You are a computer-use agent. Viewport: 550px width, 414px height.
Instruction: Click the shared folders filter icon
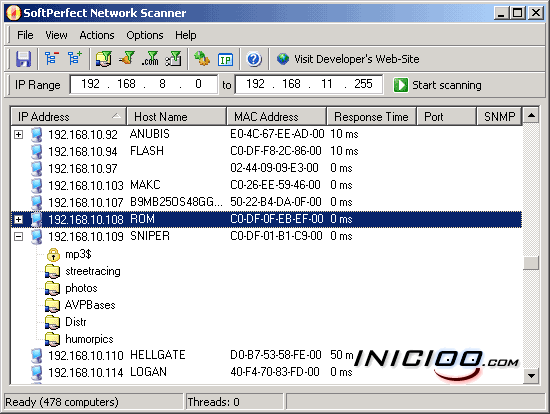(x=103, y=59)
